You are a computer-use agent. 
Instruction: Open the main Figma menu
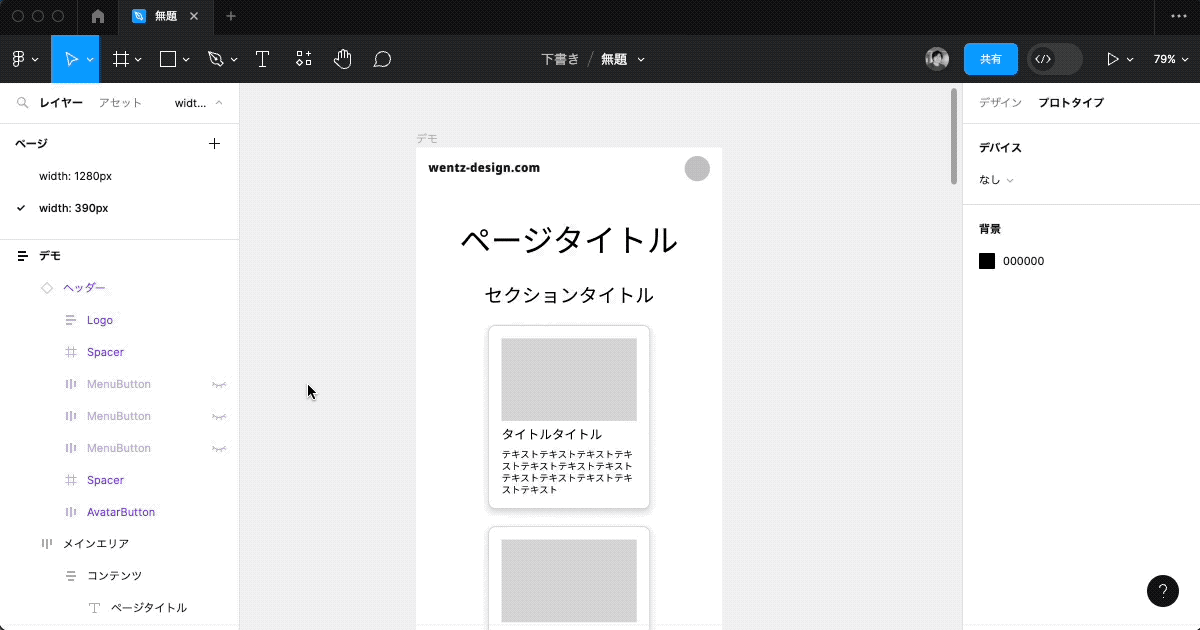point(18,59)
